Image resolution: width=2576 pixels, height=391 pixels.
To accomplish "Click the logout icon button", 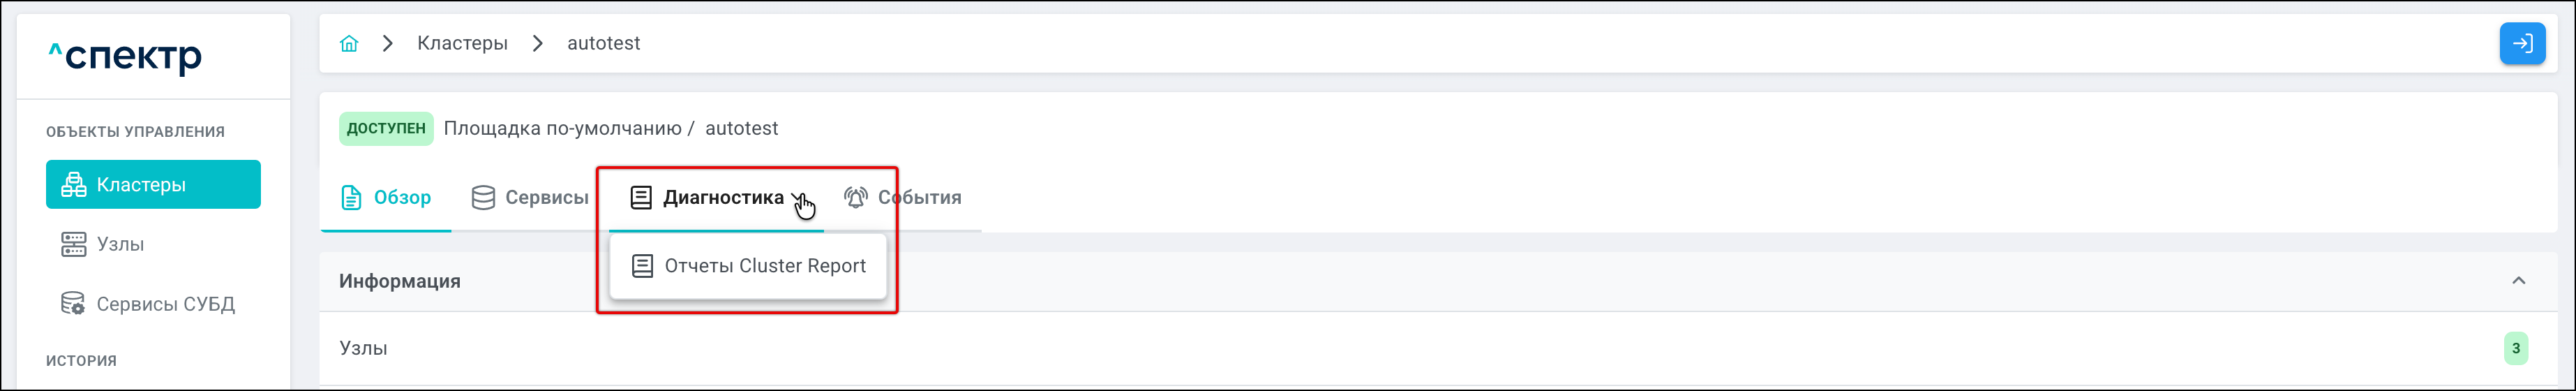I will pos(2522,44).
